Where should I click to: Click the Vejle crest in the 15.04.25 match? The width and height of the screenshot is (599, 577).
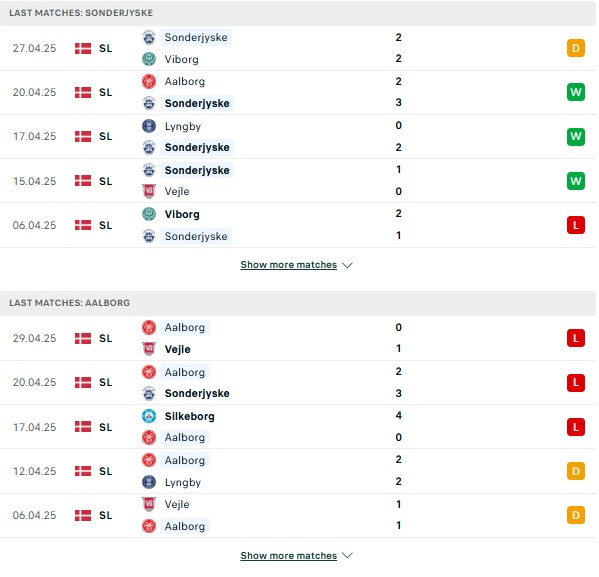tap(149, 191)
